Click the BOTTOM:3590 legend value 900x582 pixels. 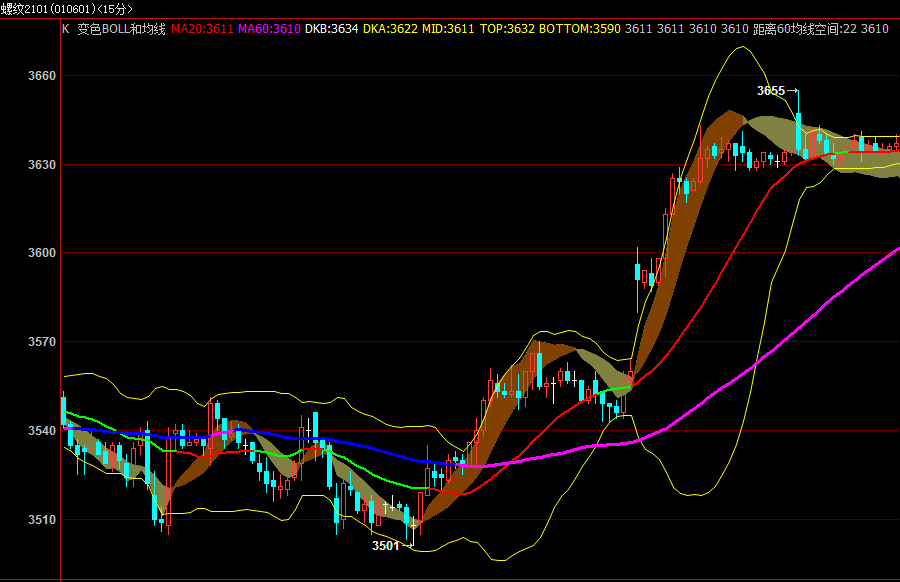[x=580, y=29]
